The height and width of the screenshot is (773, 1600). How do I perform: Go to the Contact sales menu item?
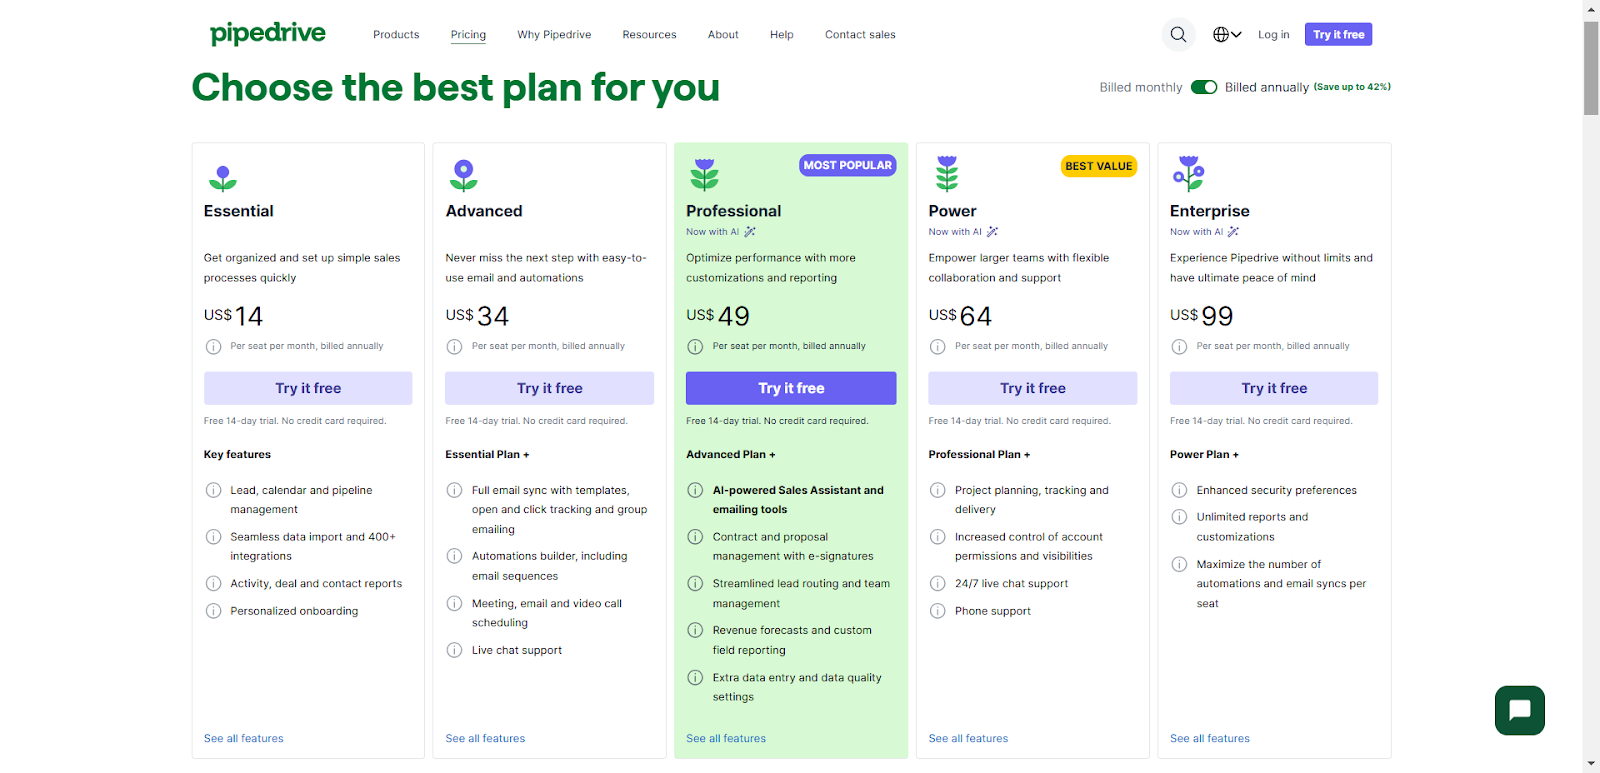860,35
